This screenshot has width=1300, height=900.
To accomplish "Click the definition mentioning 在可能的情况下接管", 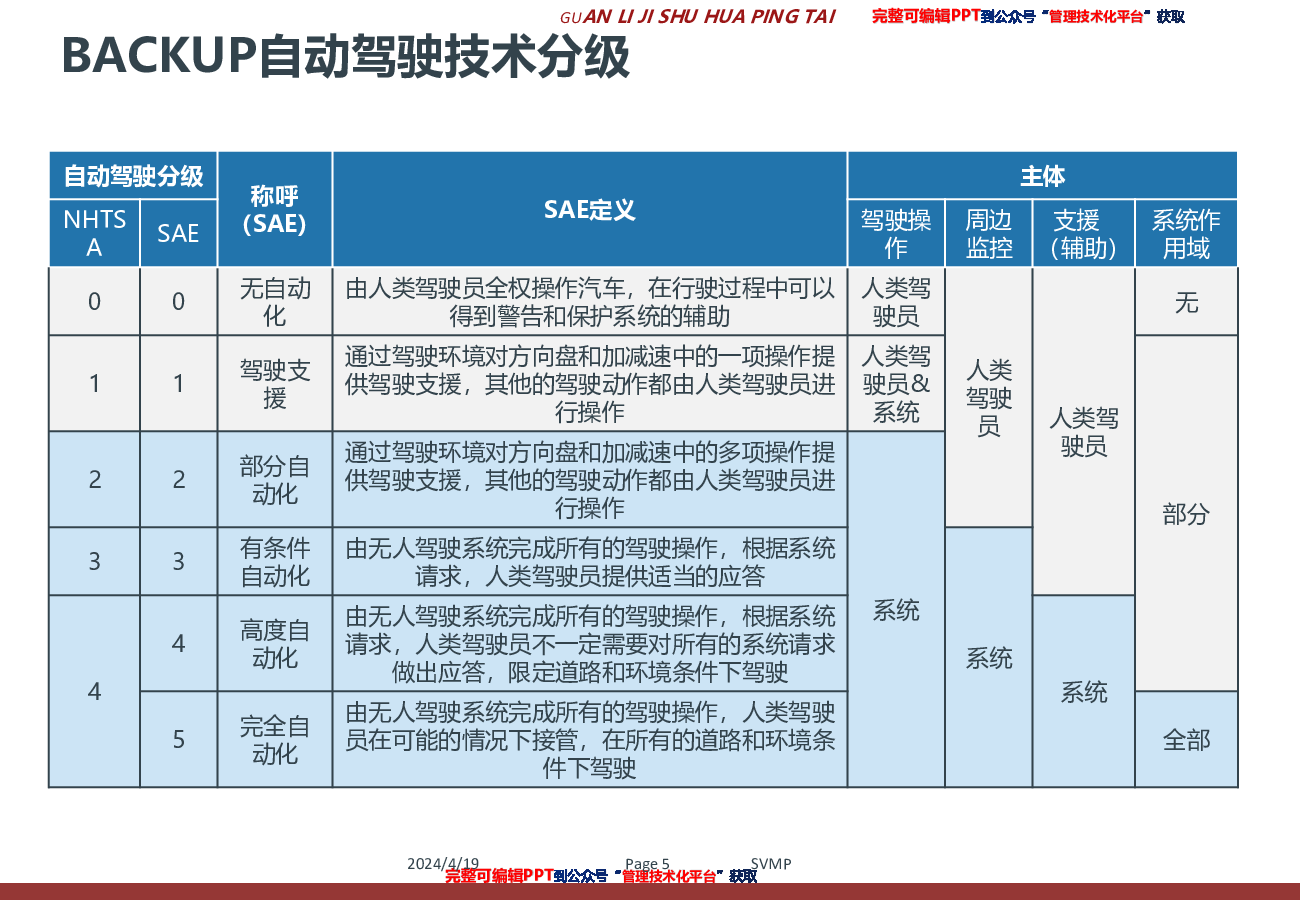I will click(589, 739).
